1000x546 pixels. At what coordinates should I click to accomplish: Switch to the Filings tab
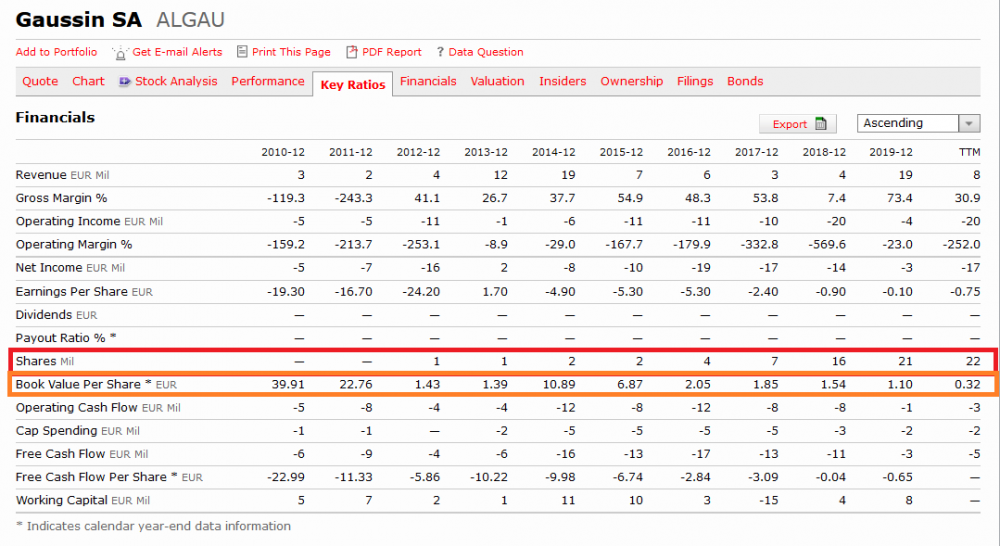pyautogui.click(x=695, y=81)
